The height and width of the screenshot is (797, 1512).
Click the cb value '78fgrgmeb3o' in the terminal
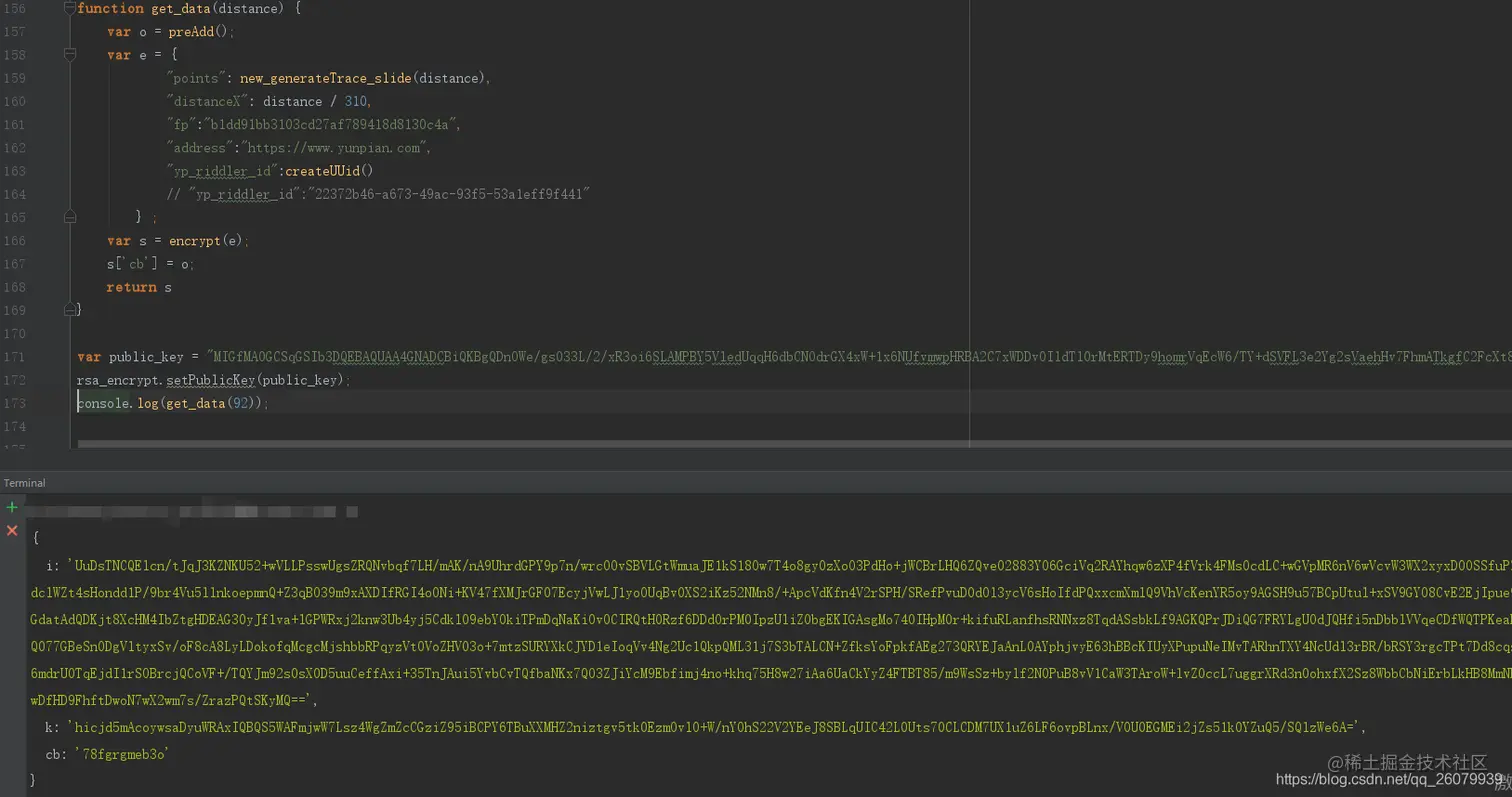(120, 754)
